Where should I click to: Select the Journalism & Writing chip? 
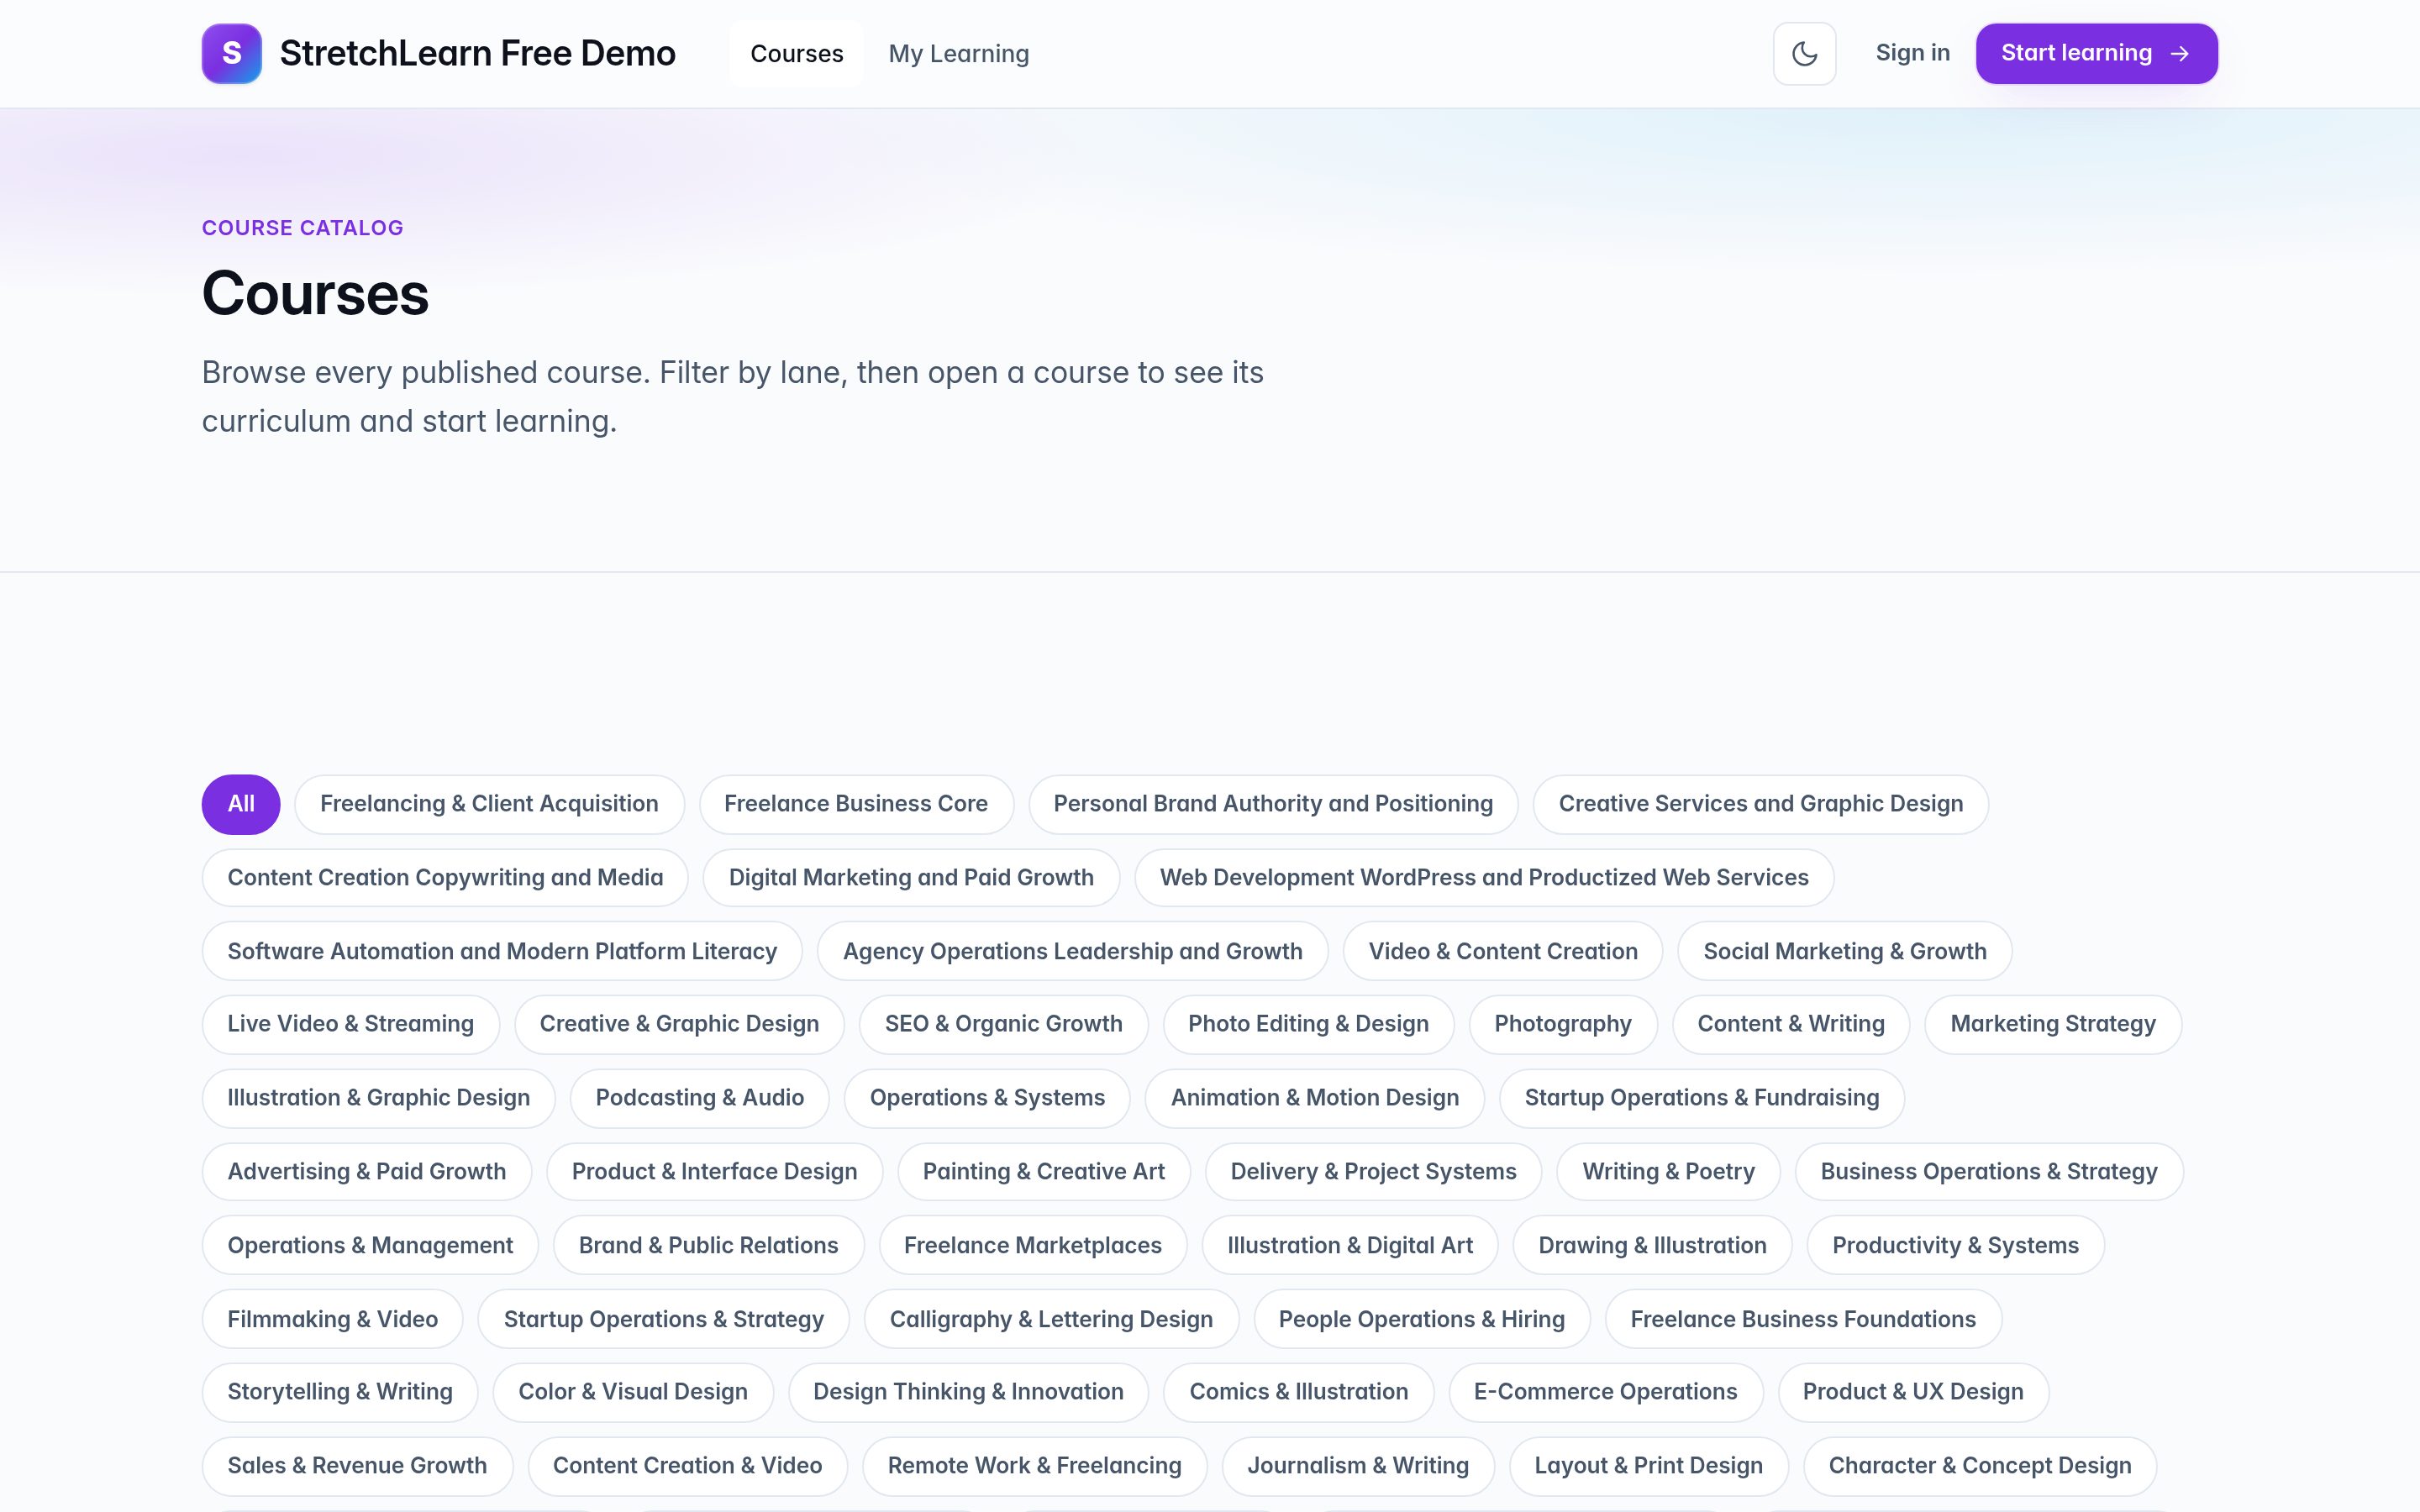1357,1466
